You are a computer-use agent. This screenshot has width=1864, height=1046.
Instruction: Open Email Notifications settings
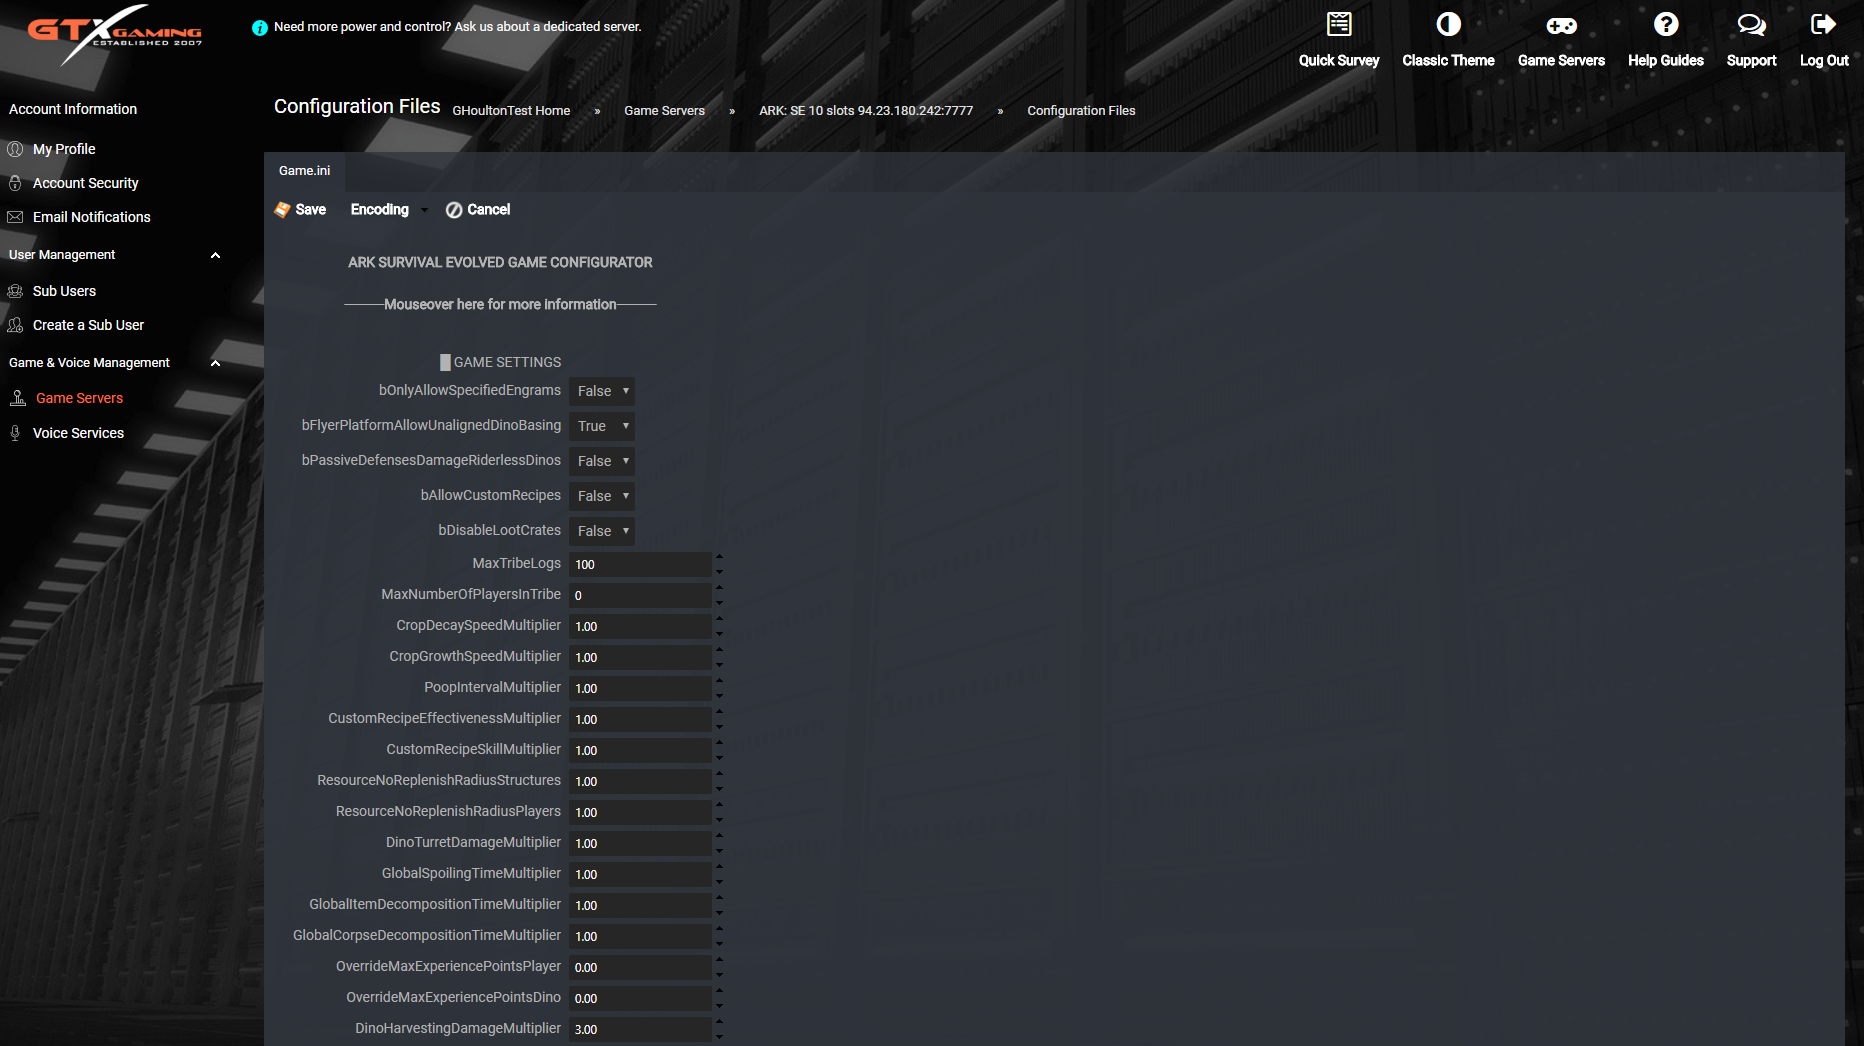92,217
